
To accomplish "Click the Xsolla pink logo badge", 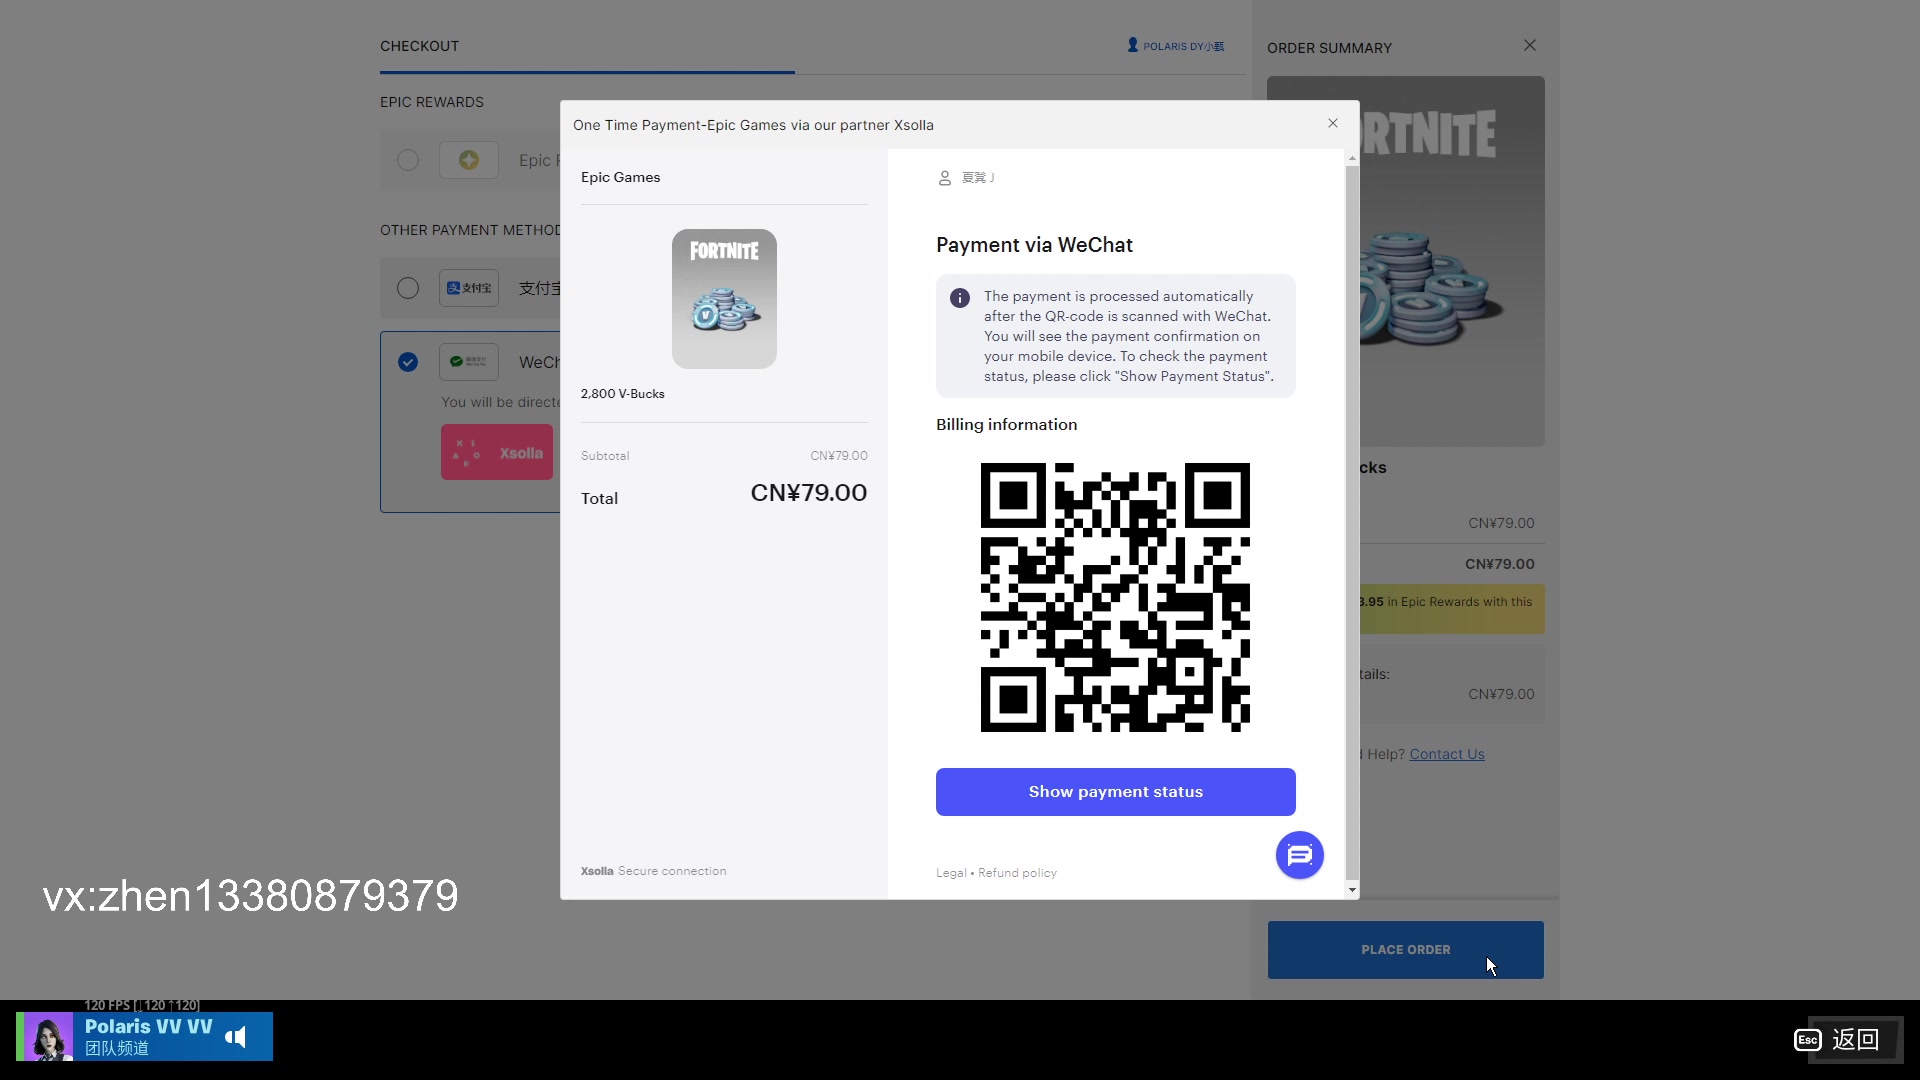I will (497, 452).
